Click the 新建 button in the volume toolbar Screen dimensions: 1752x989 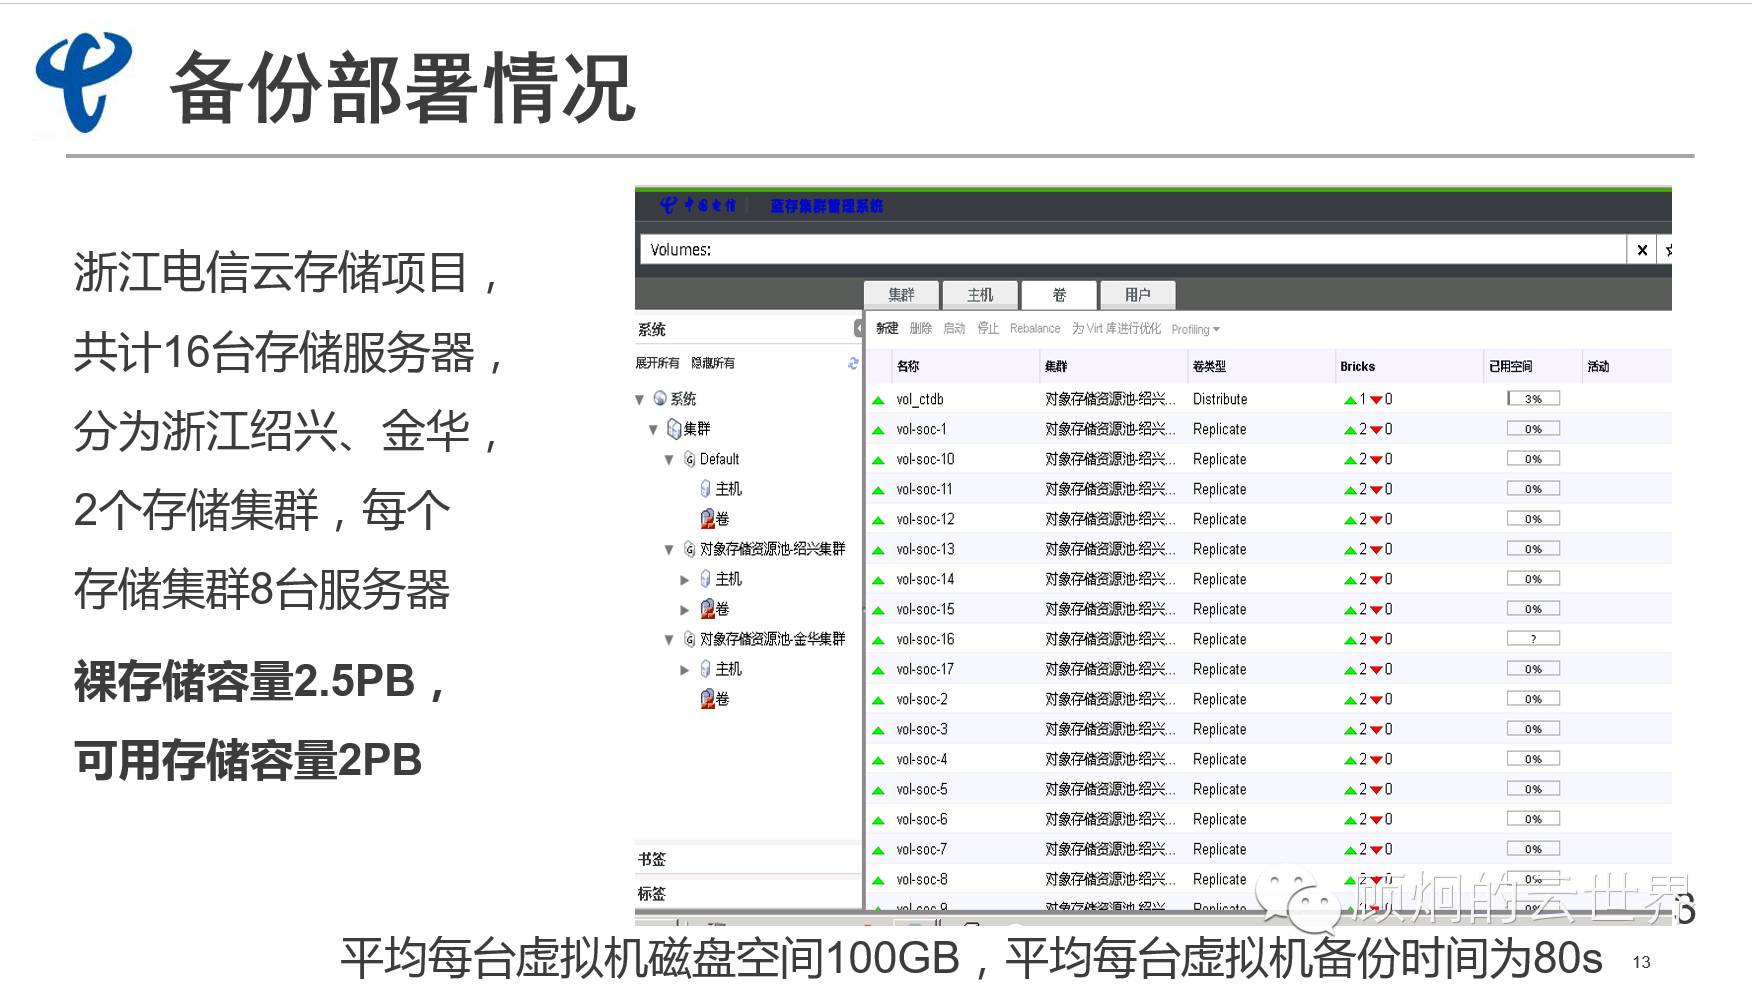(x=887, y=328)
